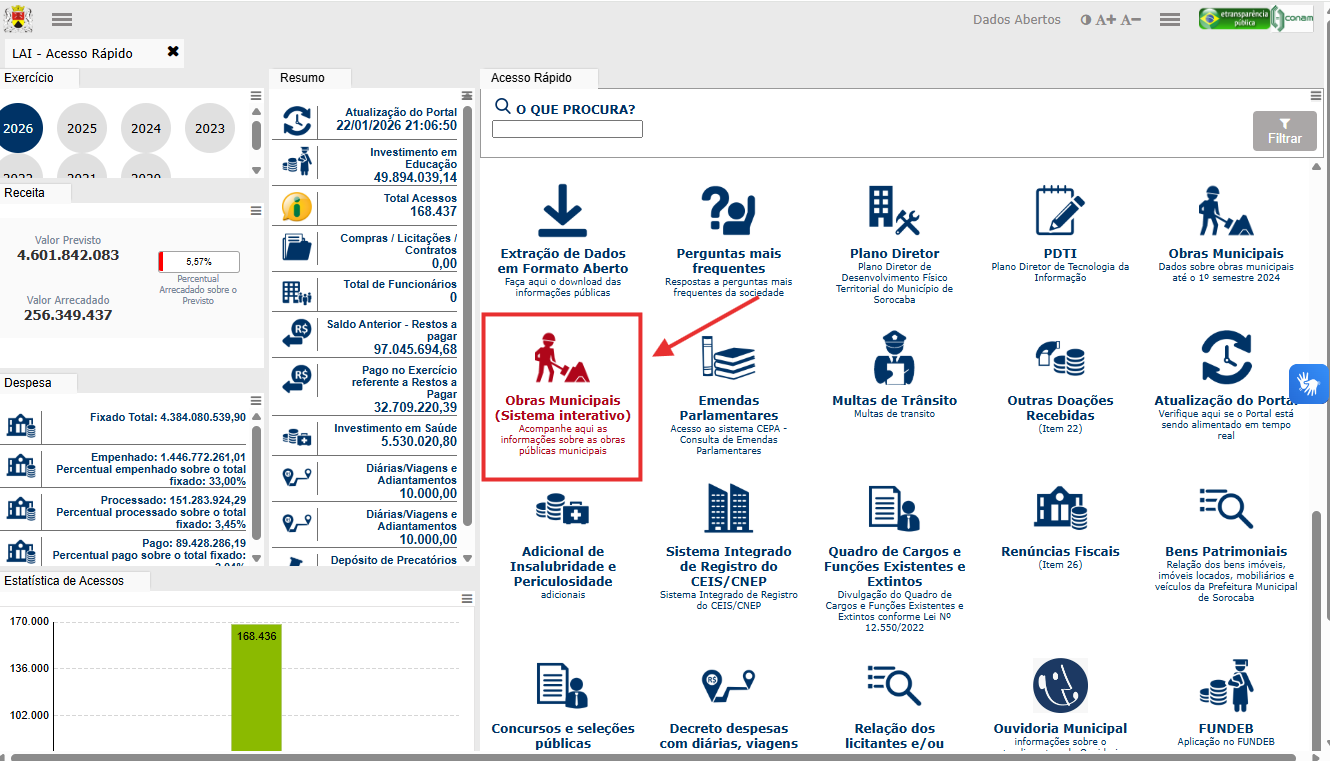Click the Emendas Parlamentares books icon
The width and height of the screenshot is (1330, 761).
[728, 358]
